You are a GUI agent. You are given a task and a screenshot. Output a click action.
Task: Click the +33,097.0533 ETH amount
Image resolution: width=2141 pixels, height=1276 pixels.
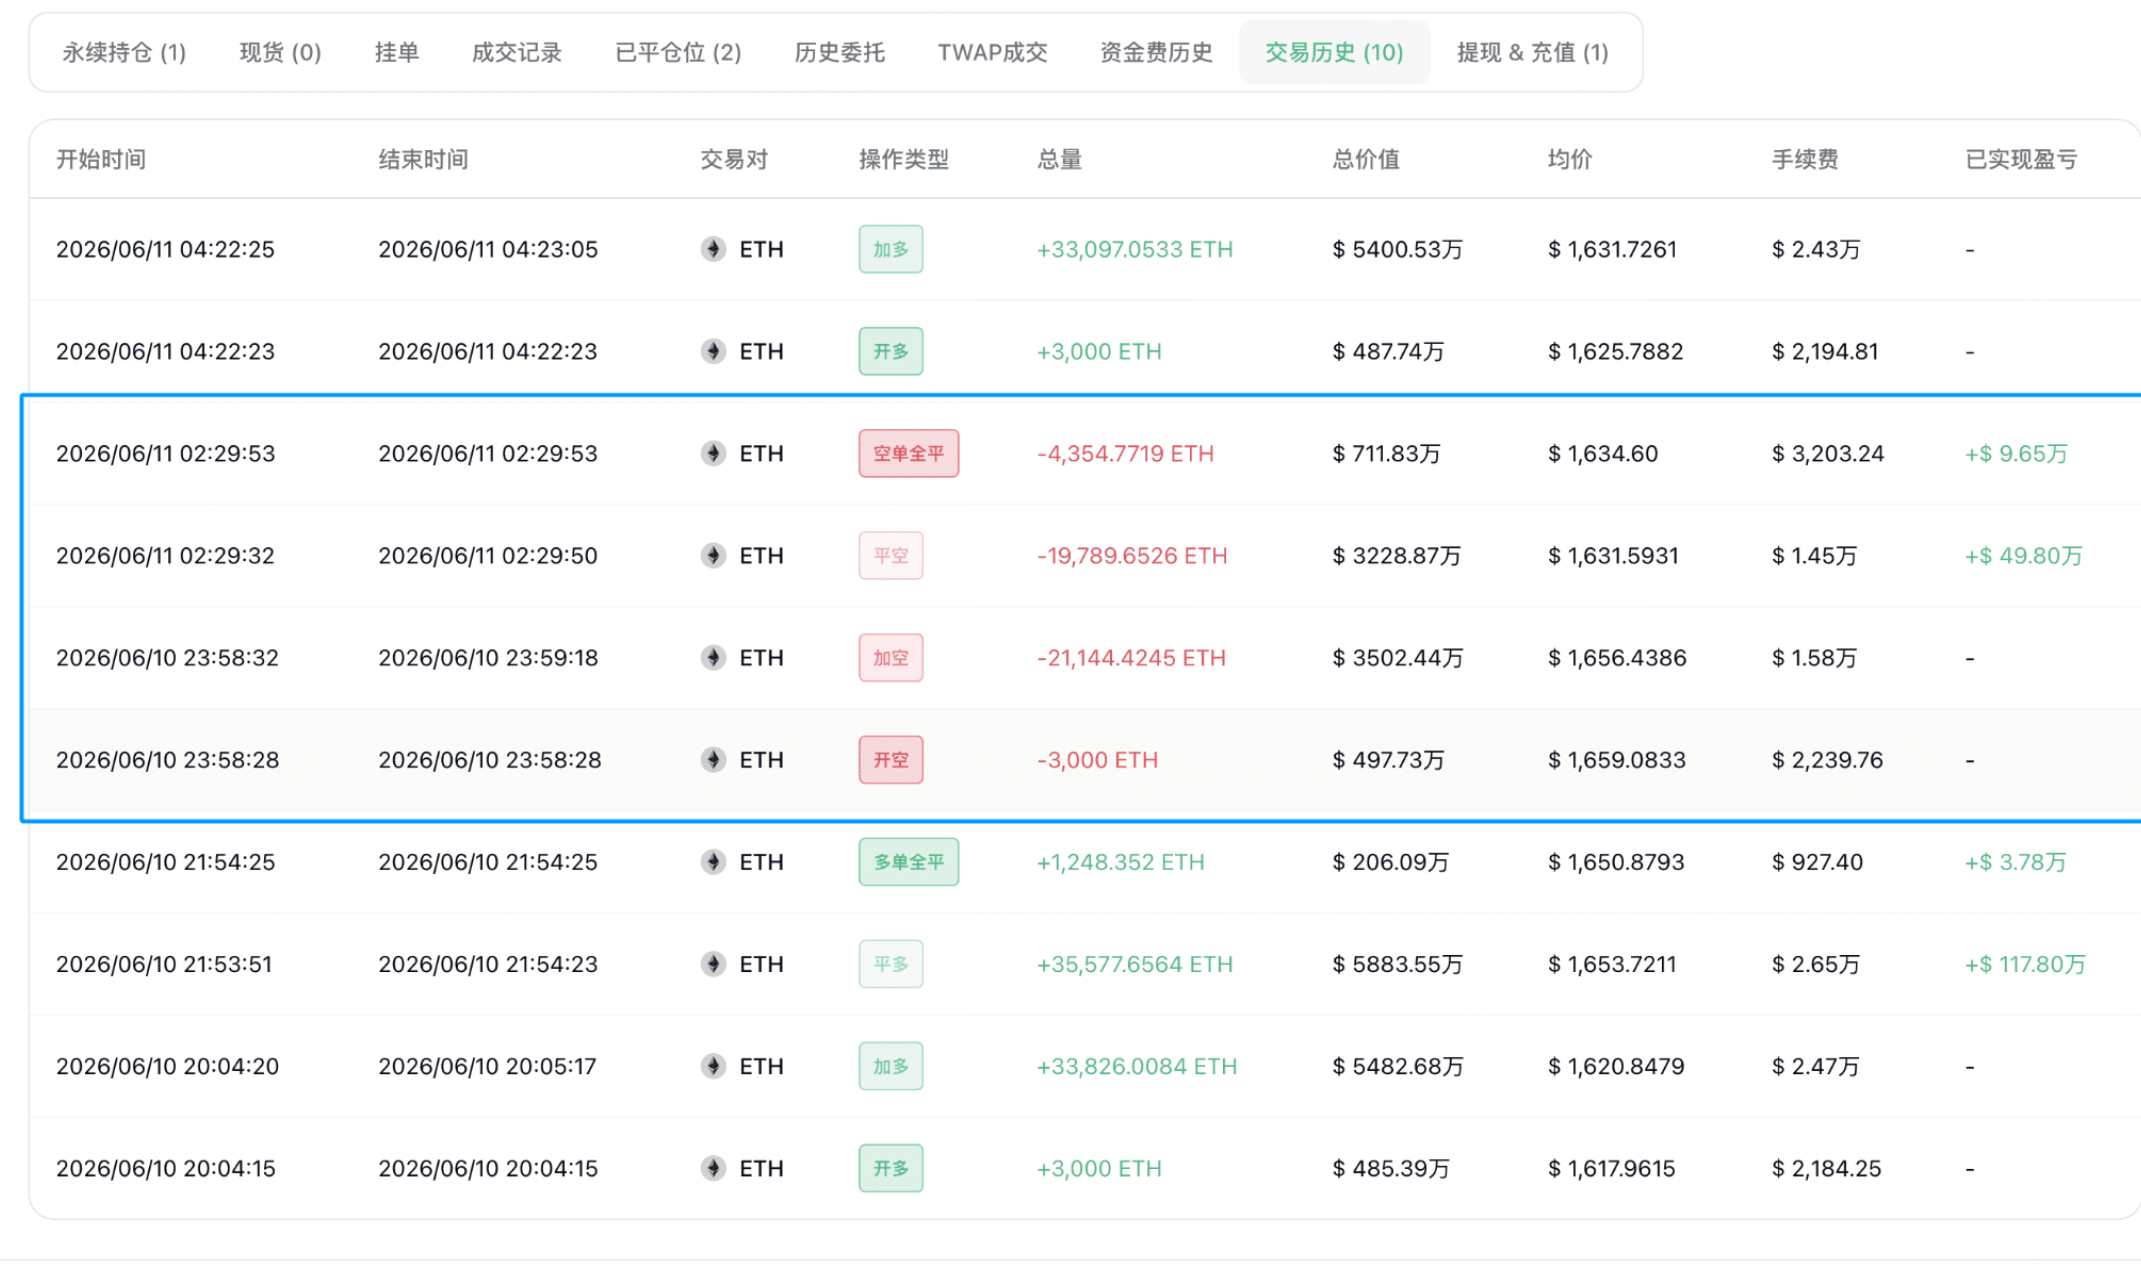(x=1135, y=249)
